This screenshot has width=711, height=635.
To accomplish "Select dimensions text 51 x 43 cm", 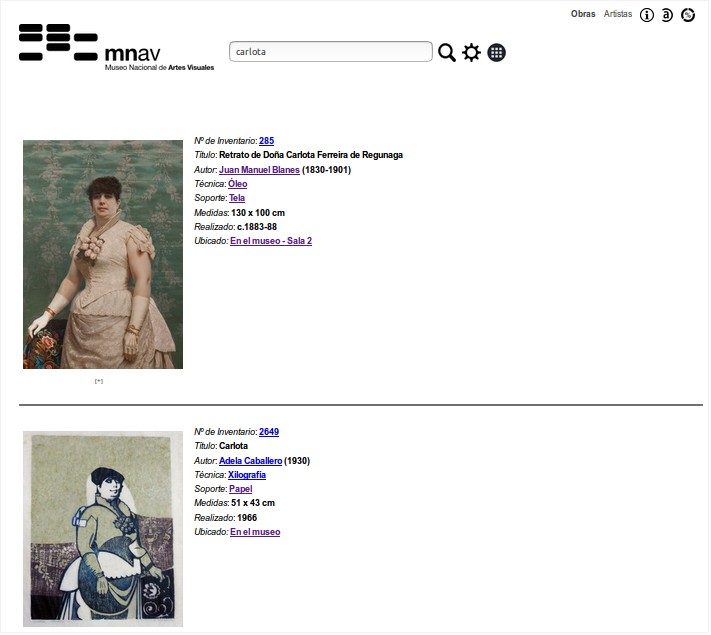I will pos(253,503).
